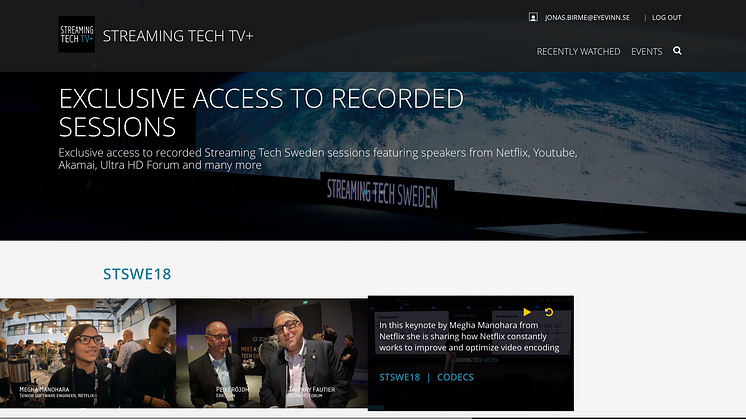
Task: Open Recently Watched menu item
Action: pos(578,51)
